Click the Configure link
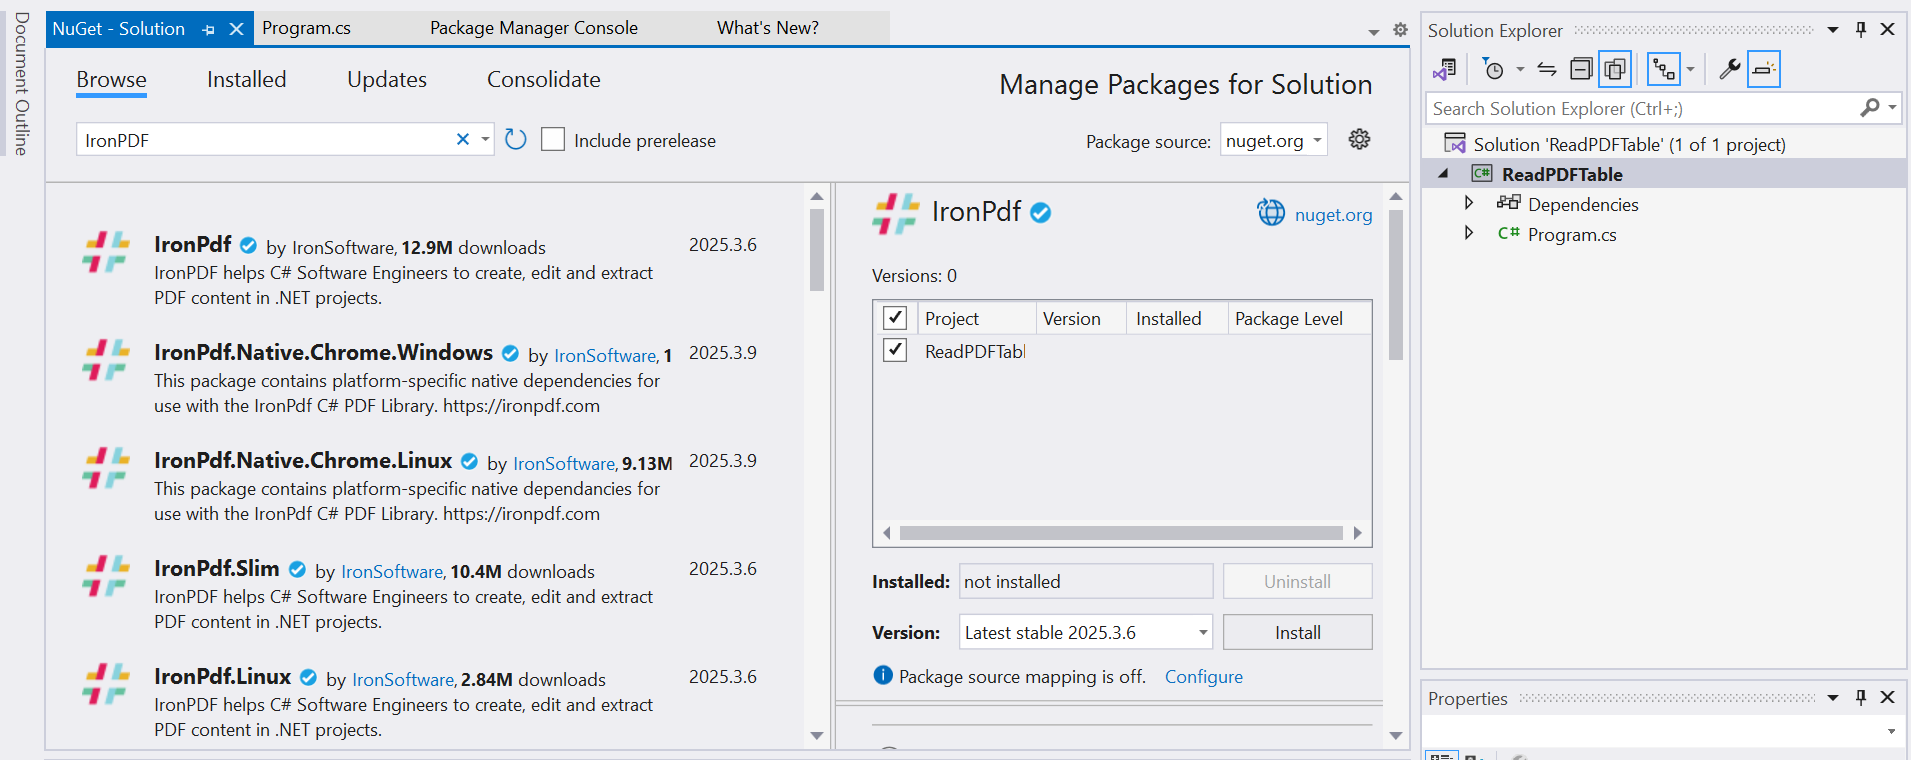Screen dimensions: 1911x760 [1204, 677]
